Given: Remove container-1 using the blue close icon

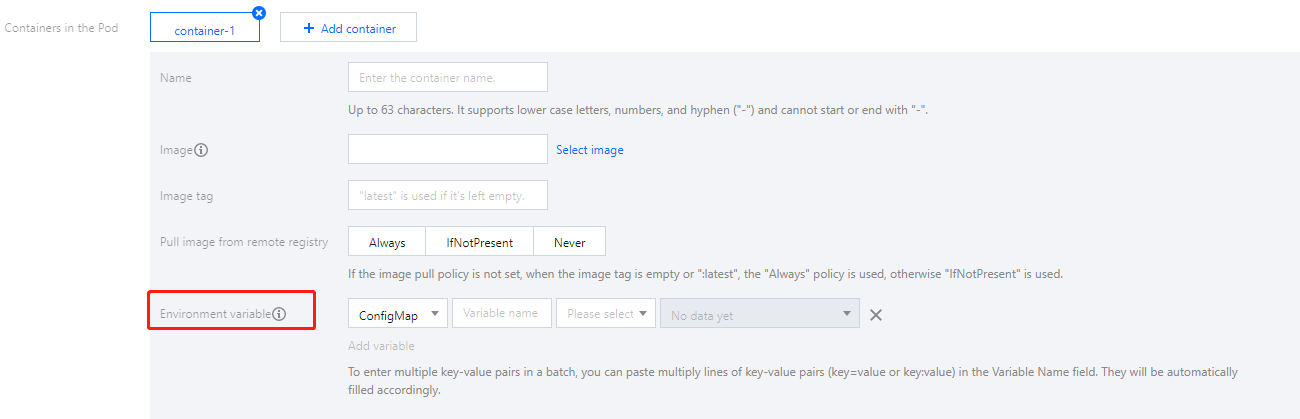Looking at the screenshot, I should (x=259, y=13).
